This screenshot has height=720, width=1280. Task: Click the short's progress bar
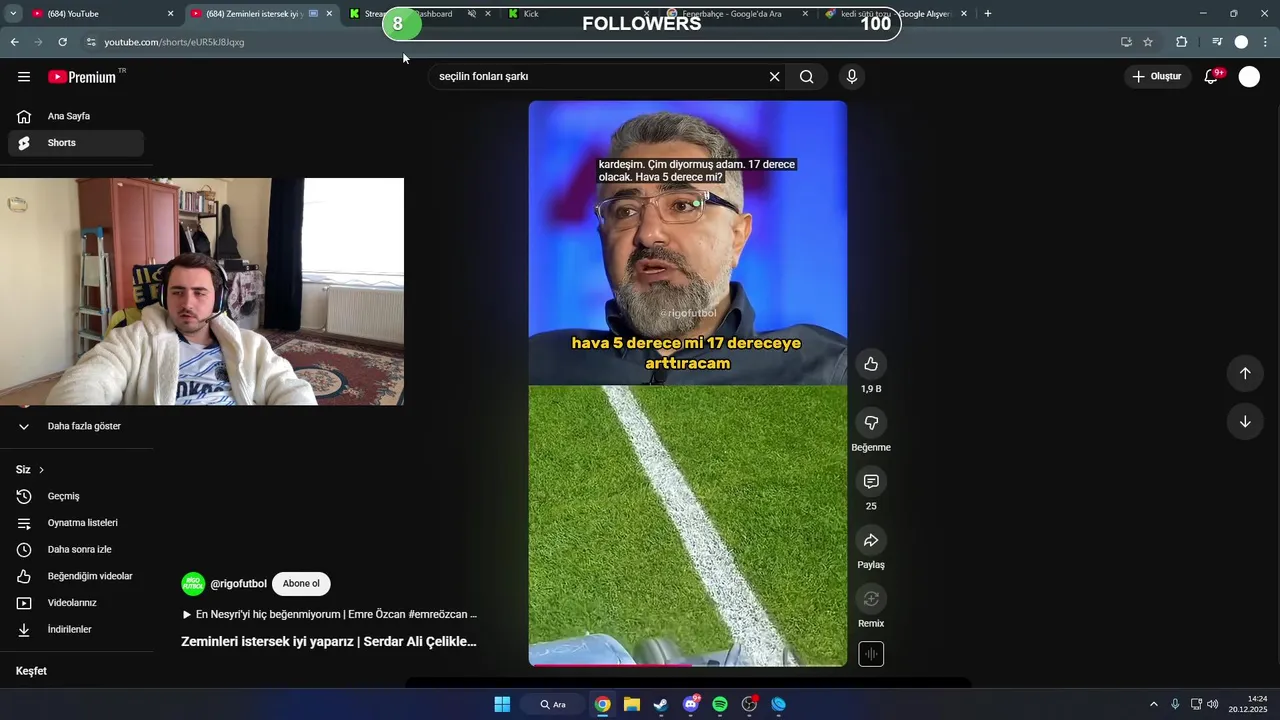[x=688, y=665]
